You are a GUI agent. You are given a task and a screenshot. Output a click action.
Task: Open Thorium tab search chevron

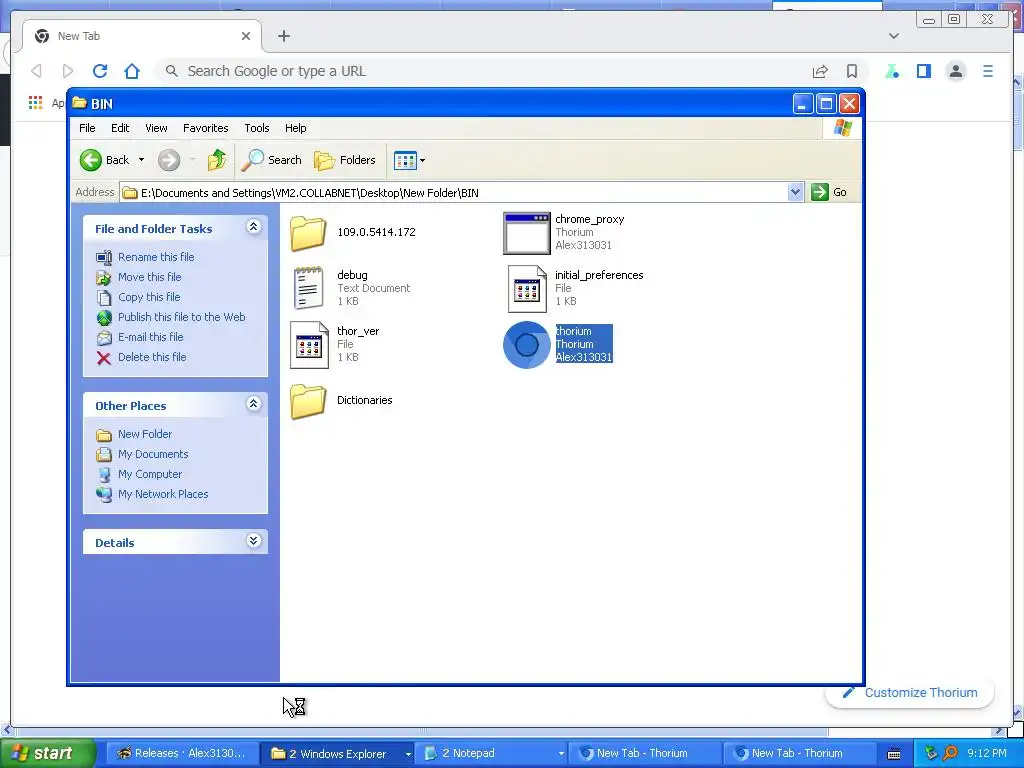[893, 36]
